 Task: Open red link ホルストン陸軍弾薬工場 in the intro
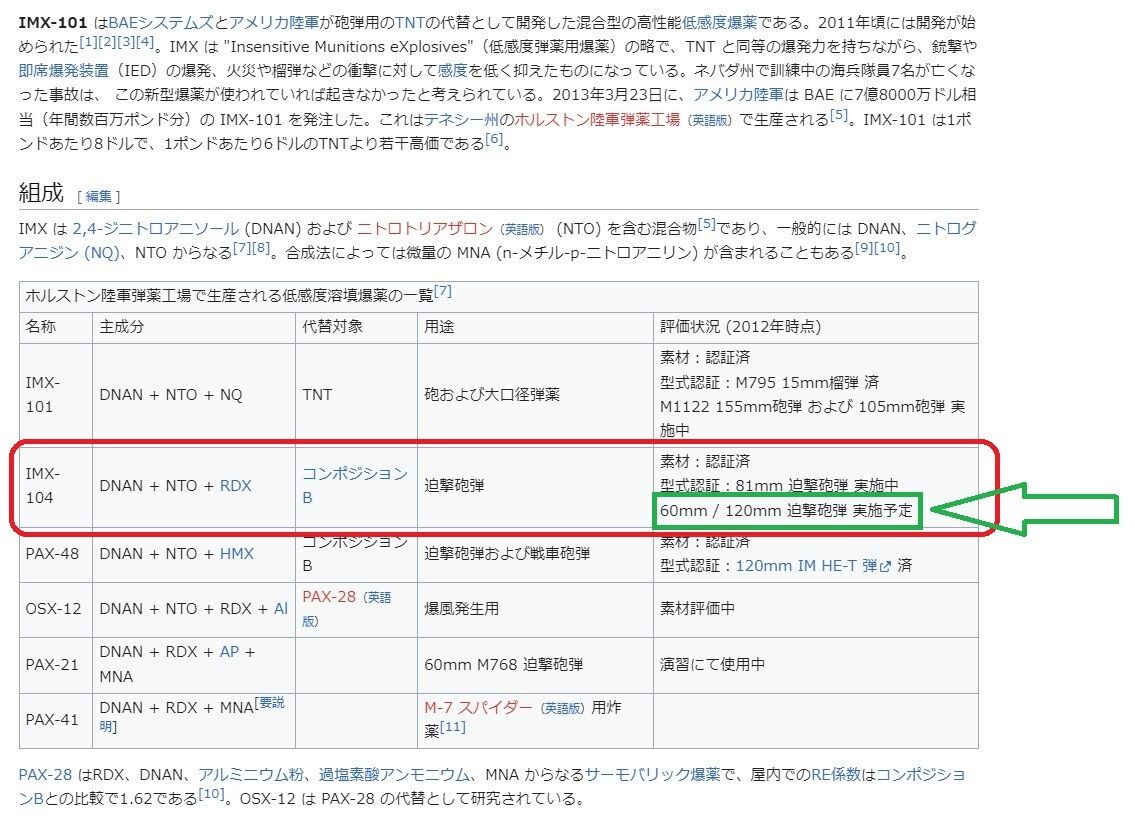pyautogui.click(x=597, y=119)
